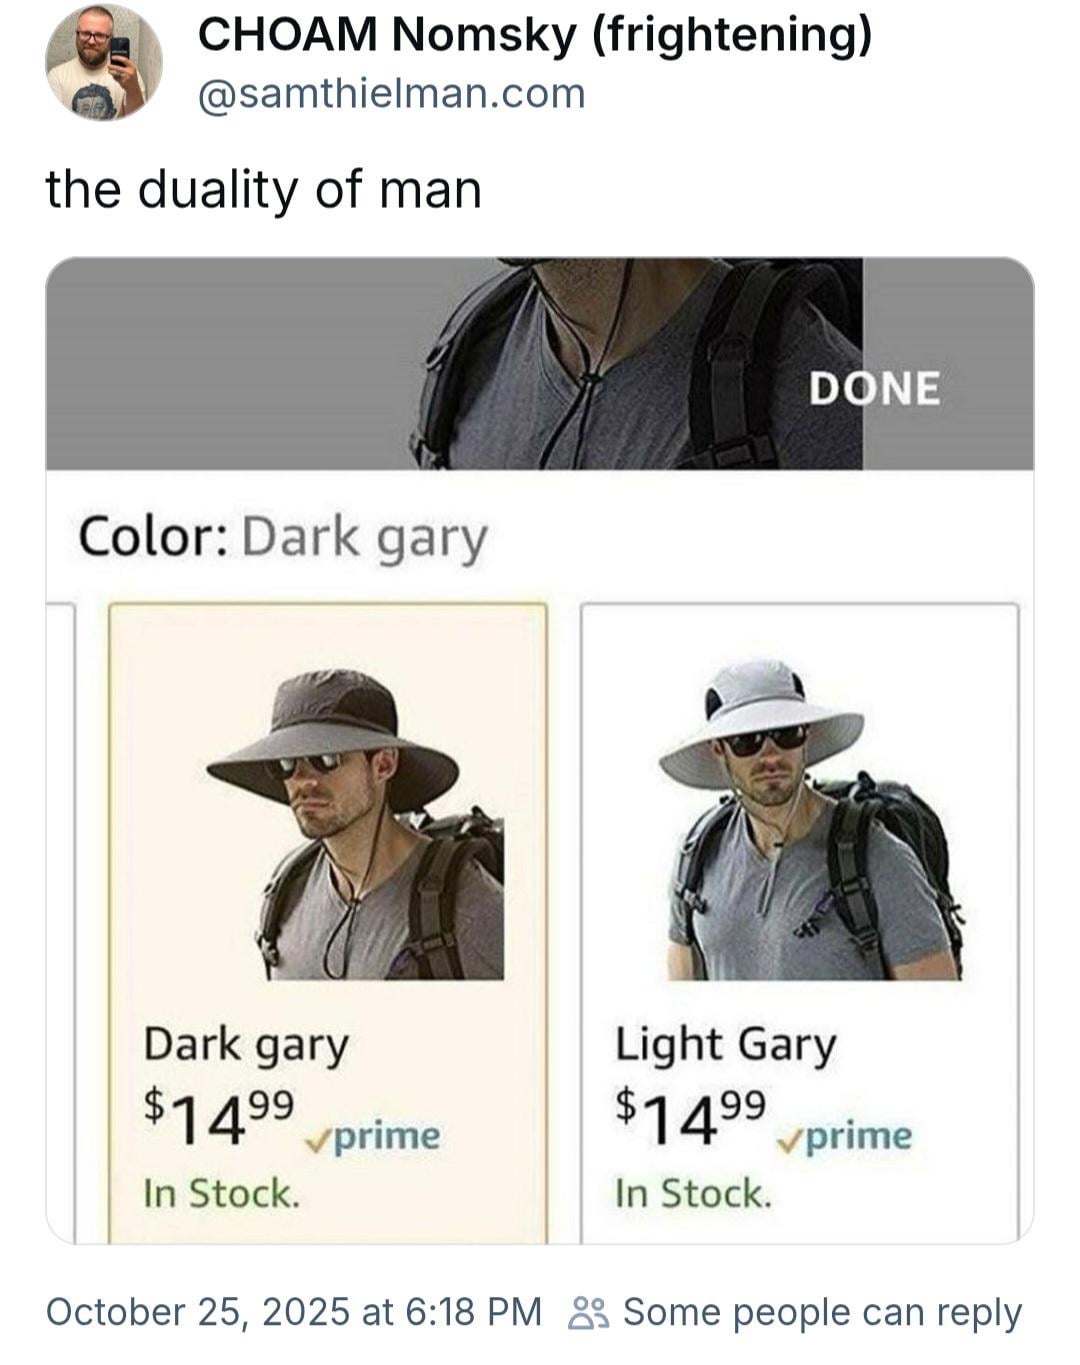This screenshot has height=1365, width=1080.
Task: Open the CHOAM Nomsky display name
Action: click(x=535, y=35)
